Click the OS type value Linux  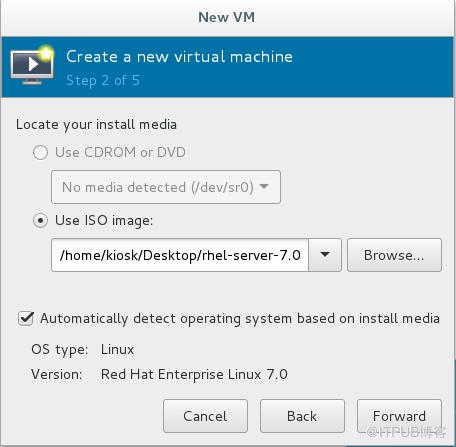[x=117, y=349]
